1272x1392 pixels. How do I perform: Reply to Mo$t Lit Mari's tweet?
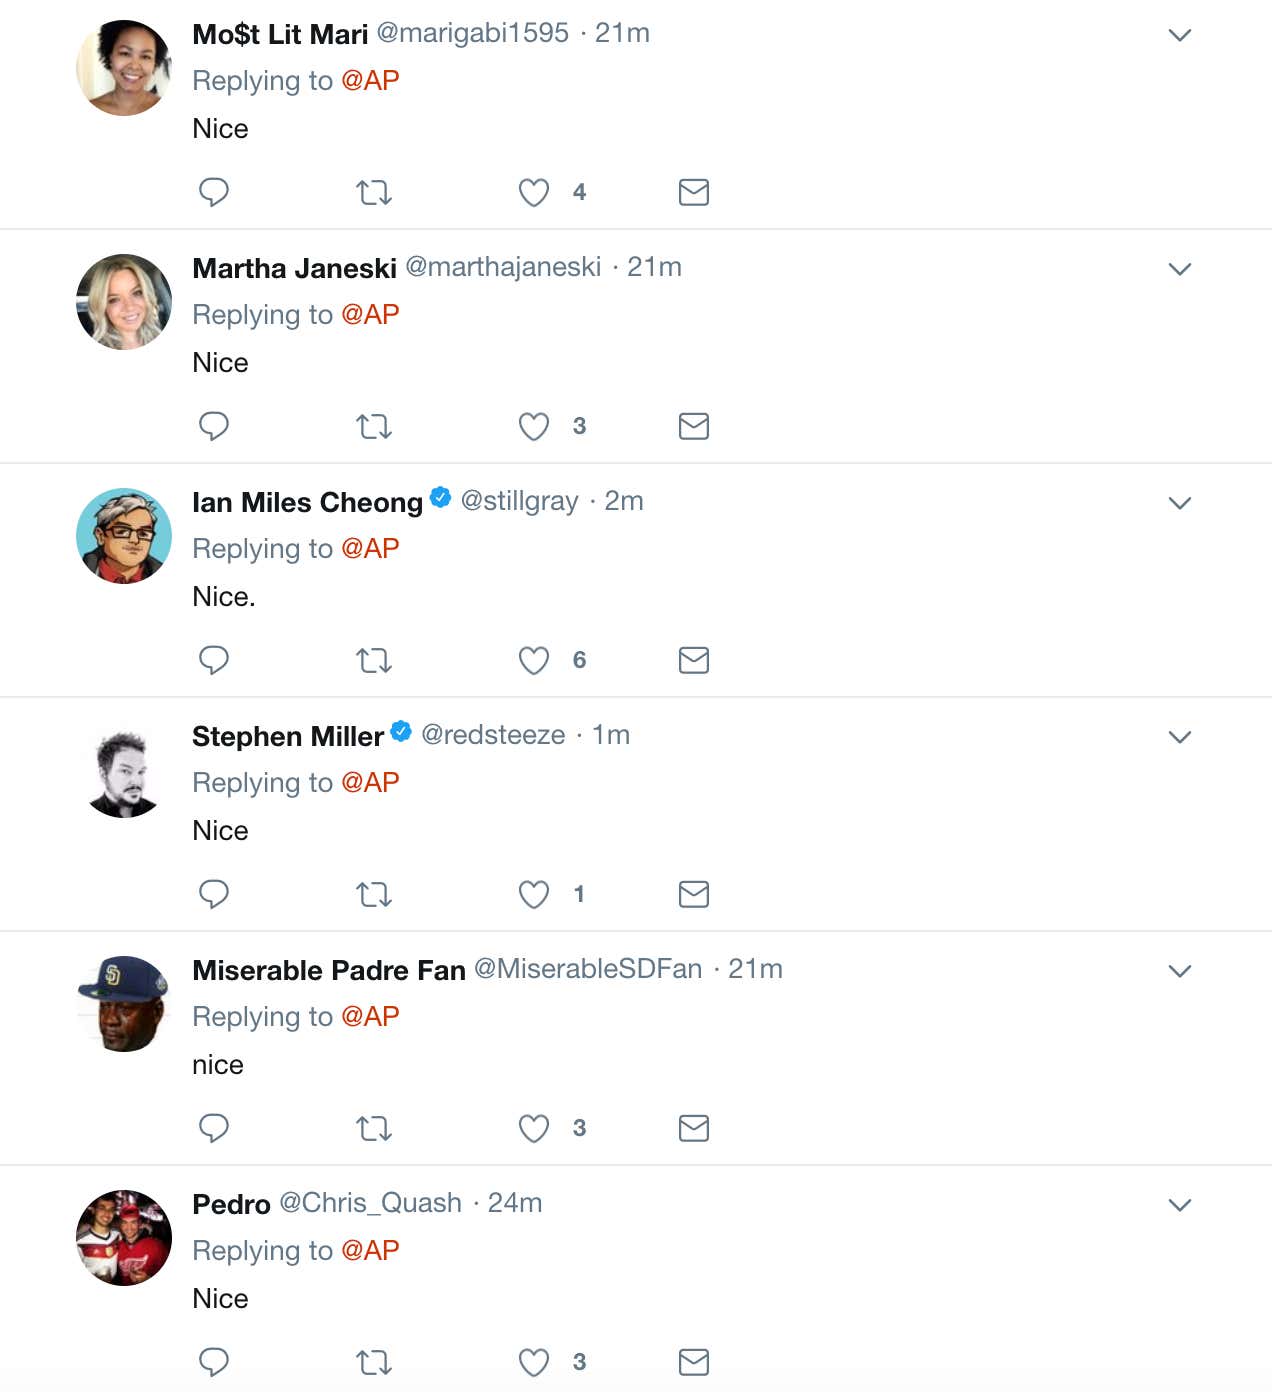pos(214,191)
